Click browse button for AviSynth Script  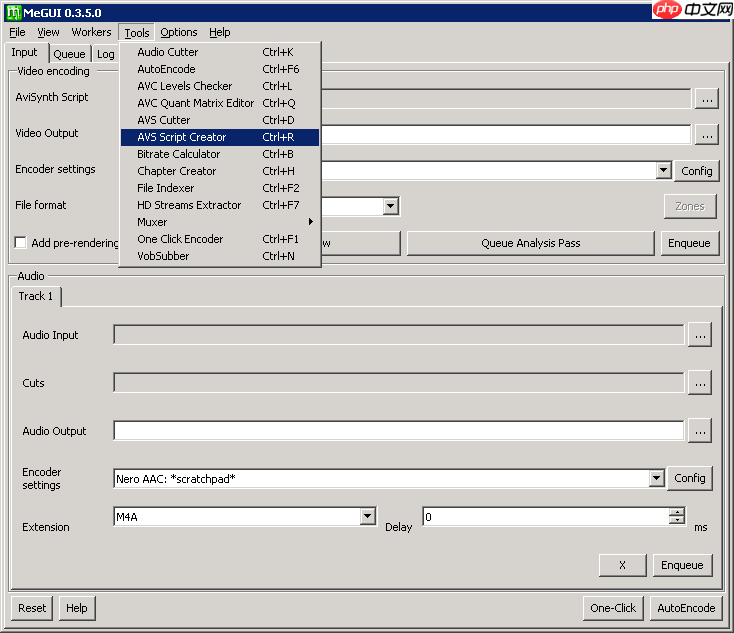coord(706,98)
